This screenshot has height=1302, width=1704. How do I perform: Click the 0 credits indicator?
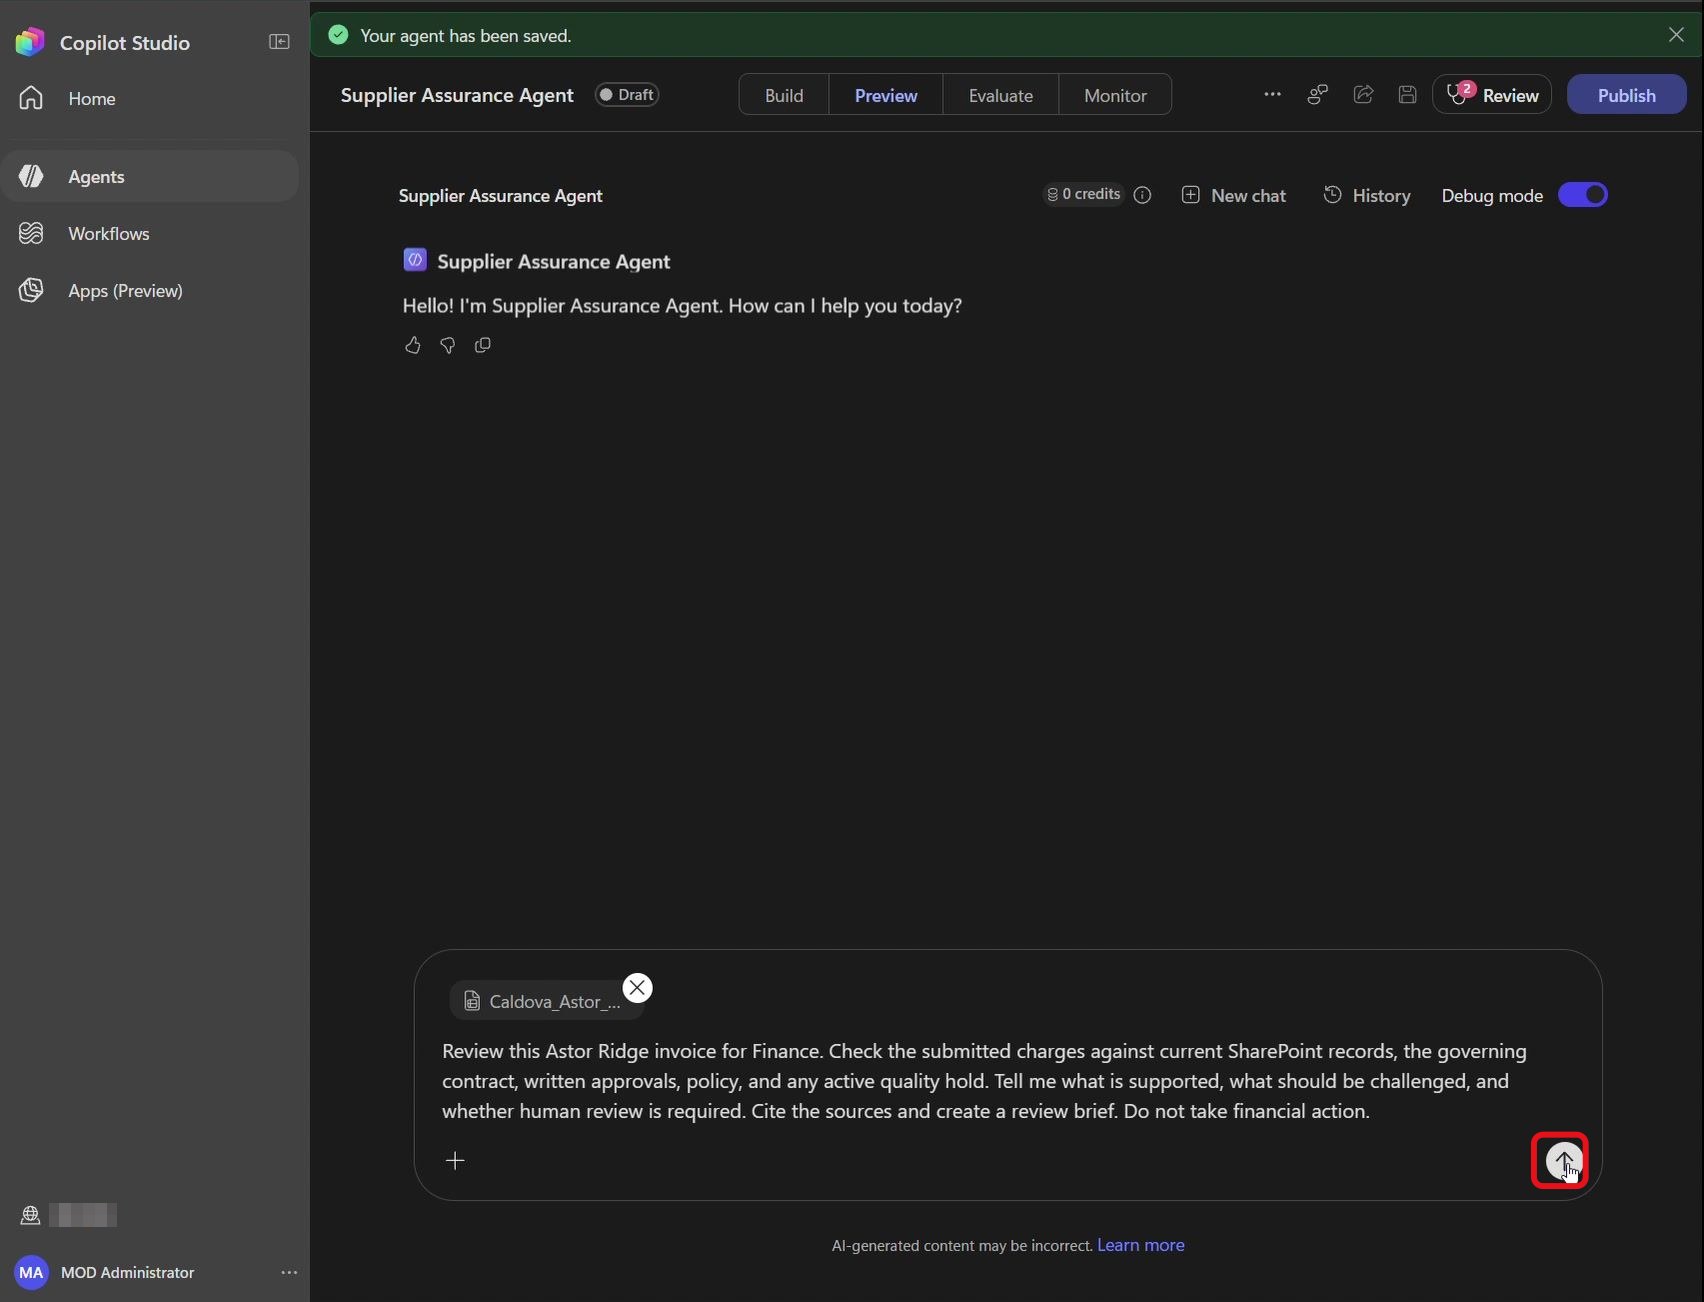(1083, 194)
